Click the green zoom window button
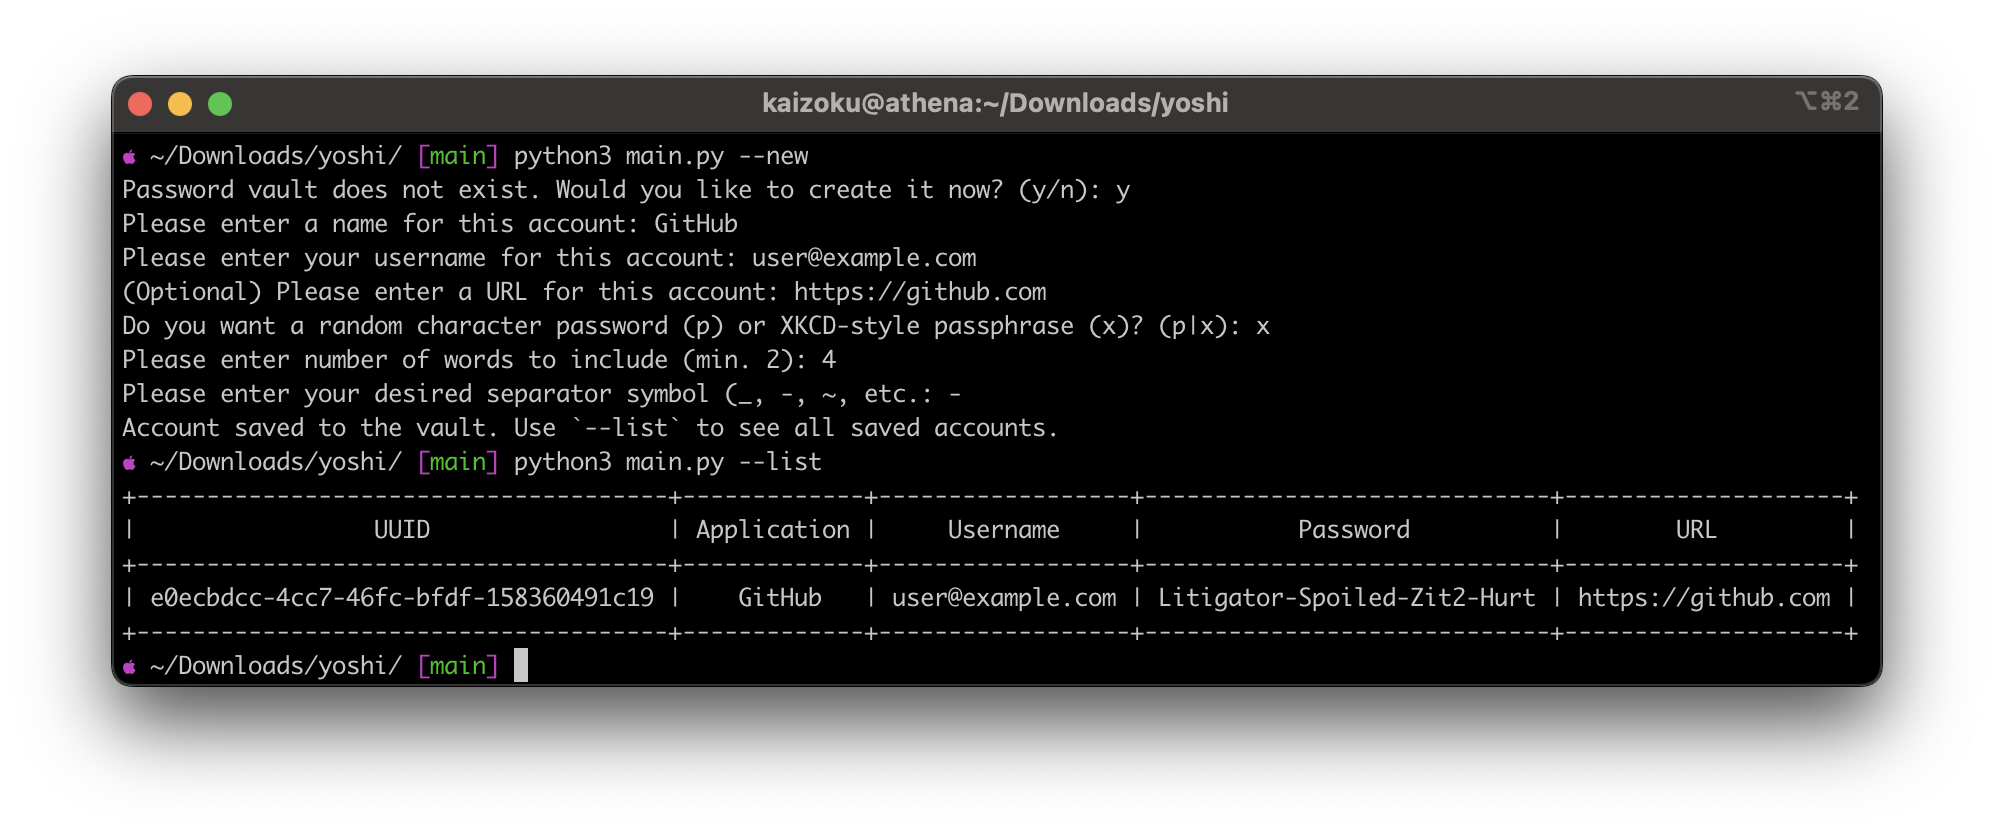Image resolution: width=1994 pixels, height=834 pixels. tap(220, 104)
